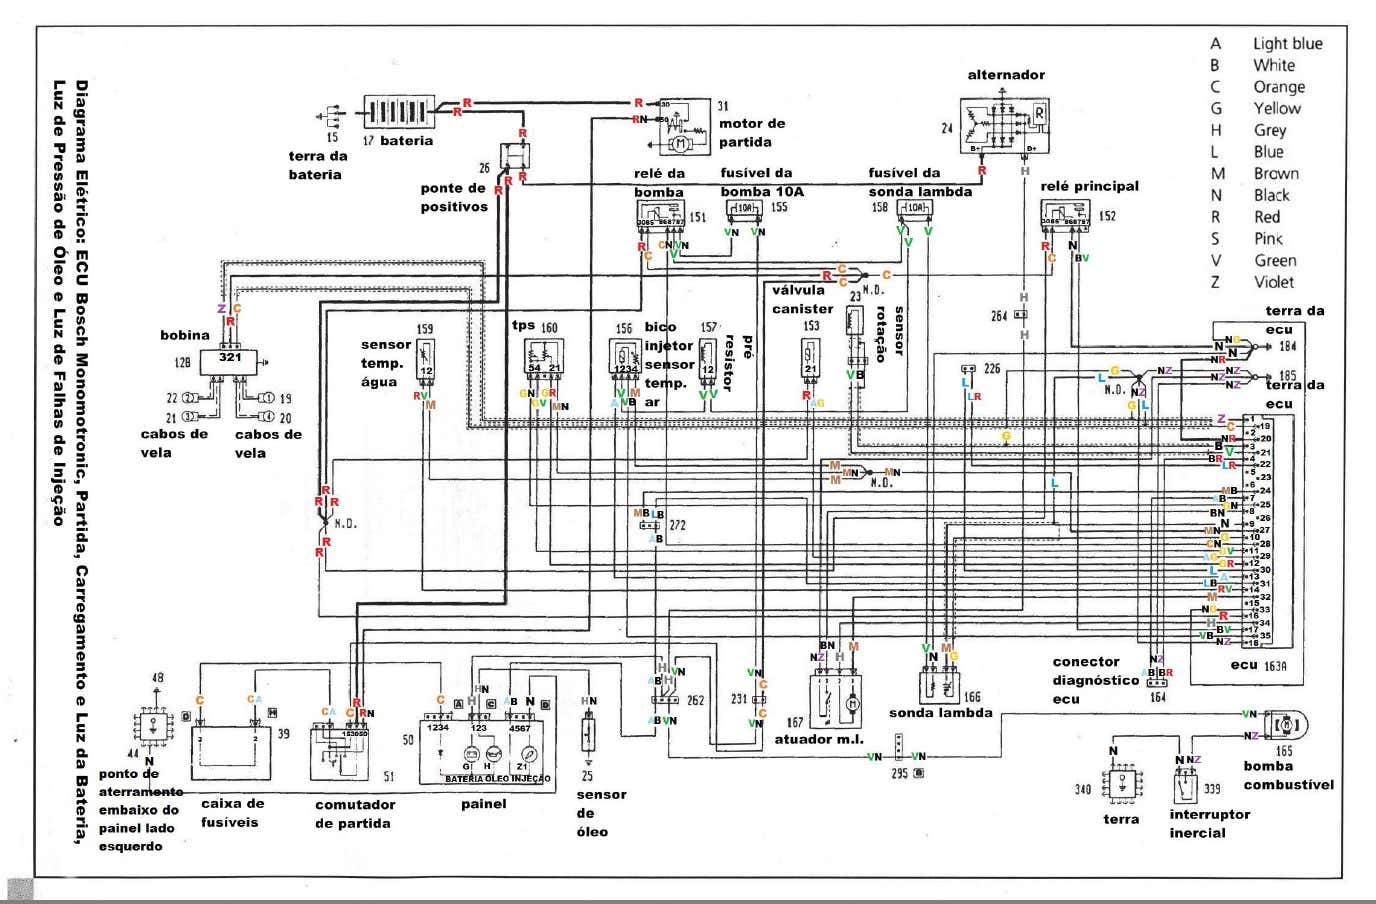The width and height of the screenshot is (1376, 904).
Task: Click the 'conector diagnóstico ecu' label
Action: [1095, 680]
